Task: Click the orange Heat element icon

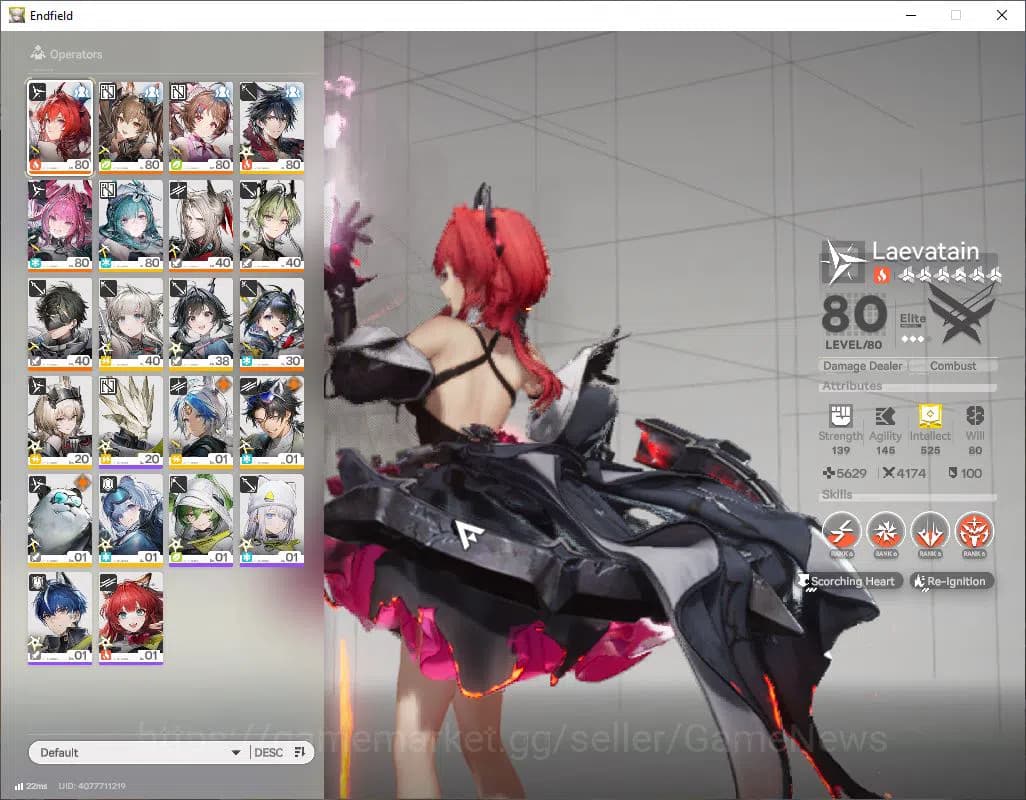Action: click(881, 275)
